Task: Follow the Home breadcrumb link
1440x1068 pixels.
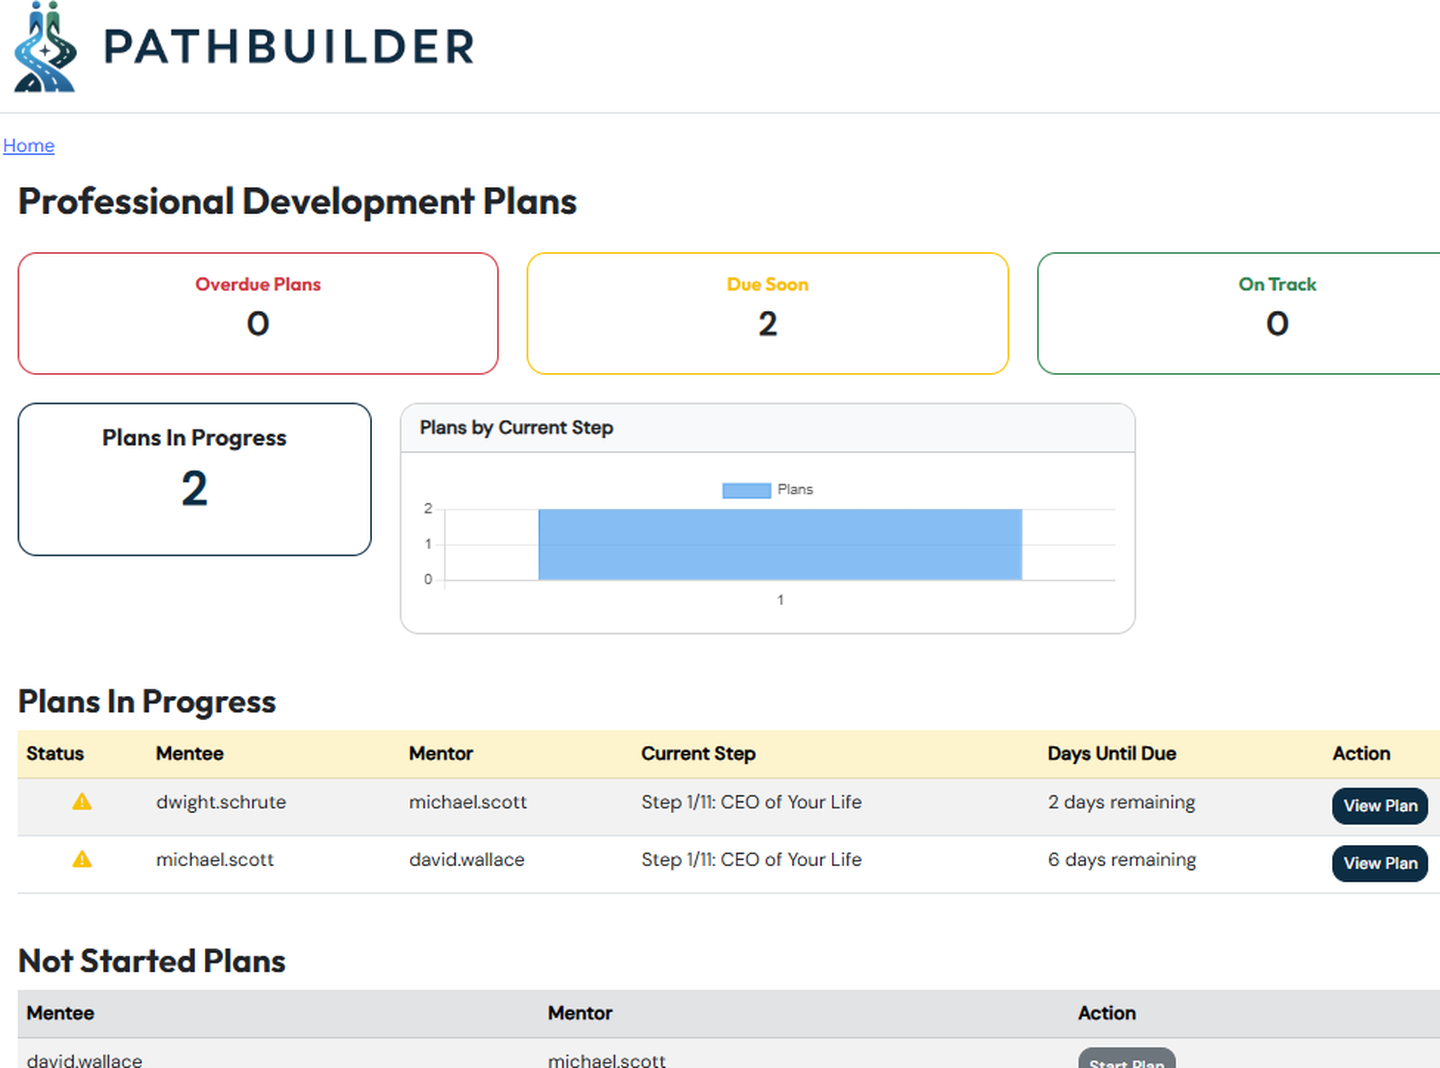Action: pos(29,146)
